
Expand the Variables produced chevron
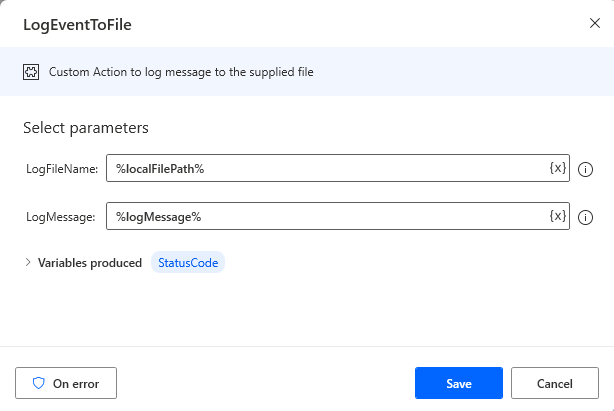click(28, 264)
